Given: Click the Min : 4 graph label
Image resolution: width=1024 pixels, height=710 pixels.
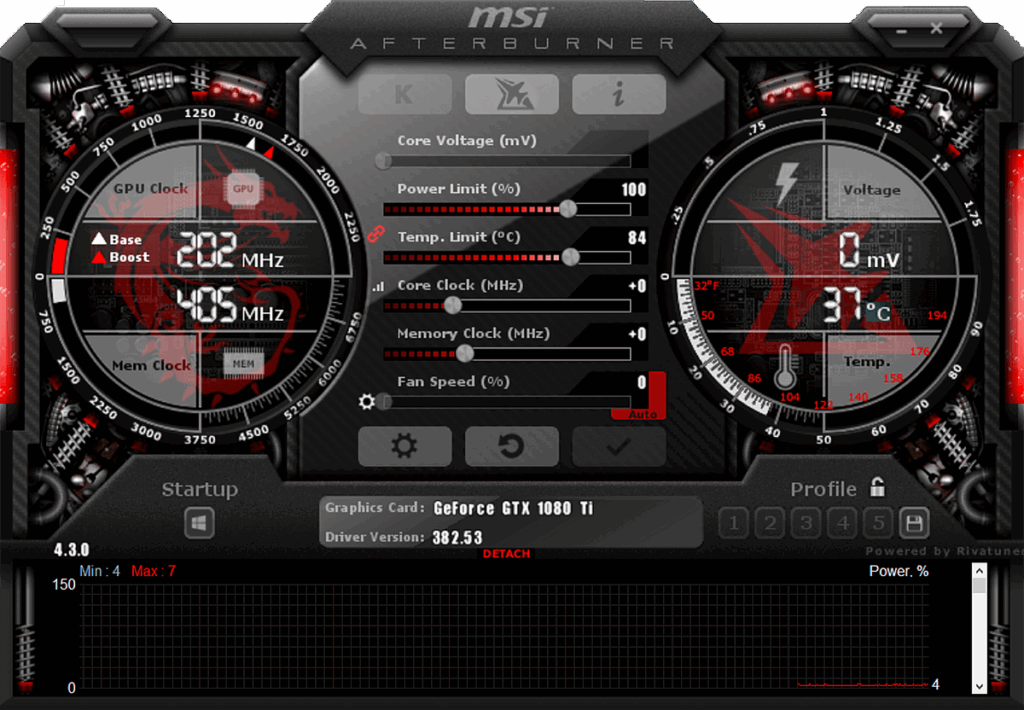Looking at the screenshot, I should 99,572.
